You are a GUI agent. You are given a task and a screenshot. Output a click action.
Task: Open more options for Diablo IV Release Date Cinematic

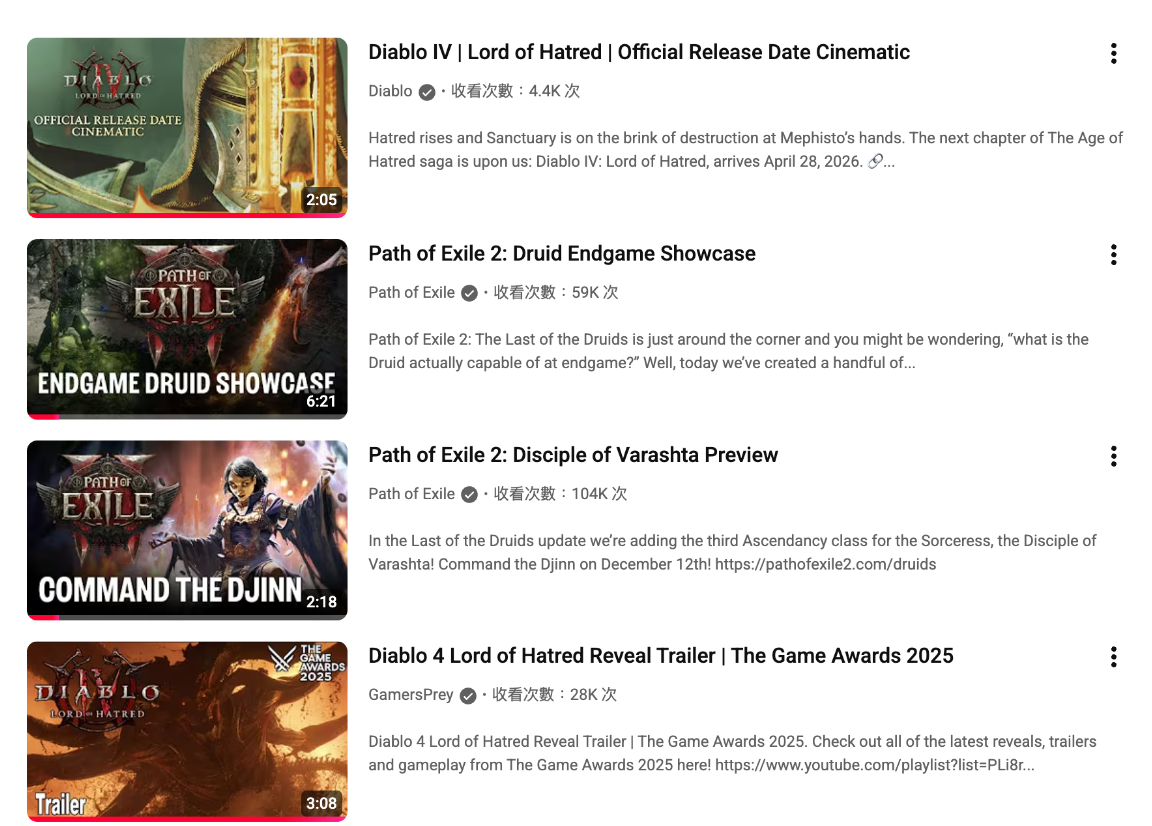point(1113,54)
